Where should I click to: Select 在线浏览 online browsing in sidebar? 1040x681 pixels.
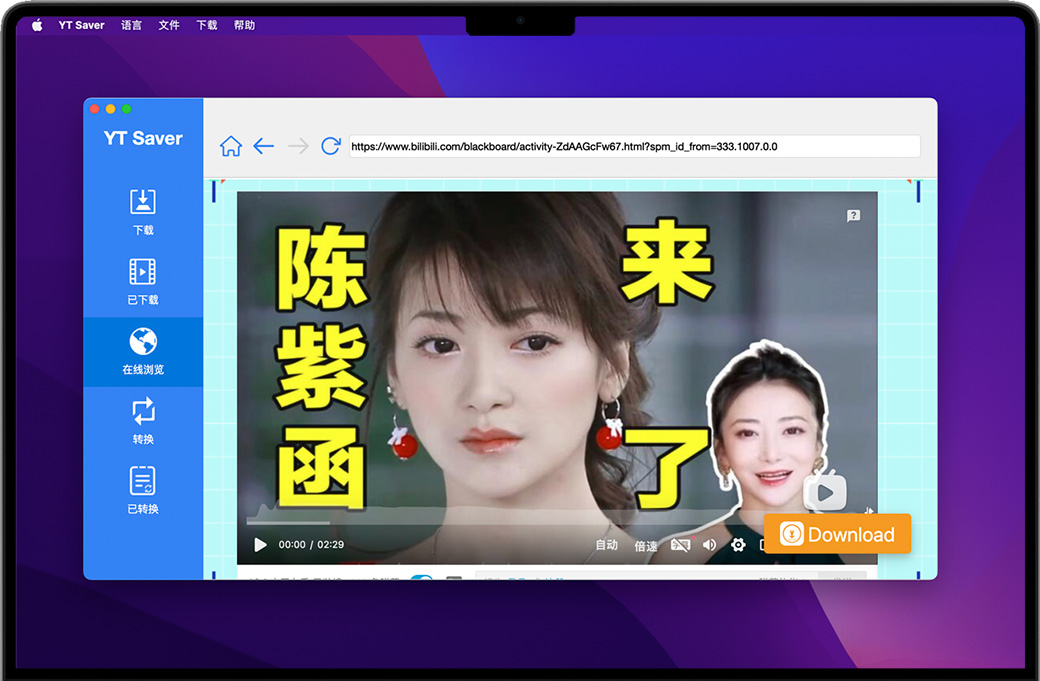[143, 351]
